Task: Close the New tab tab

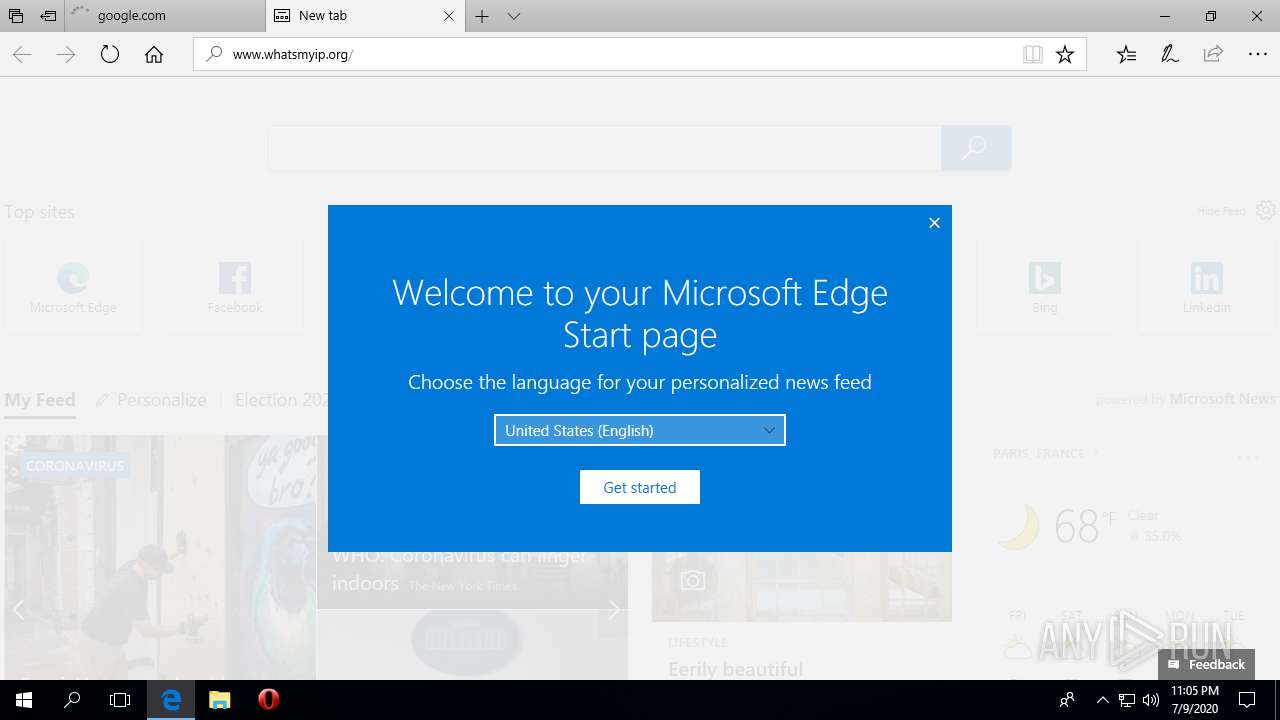Action: coord(449,16)
